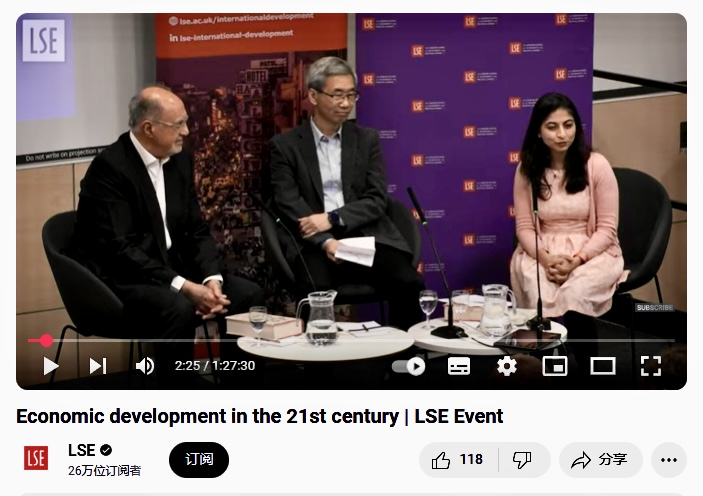
Task: Subscribe using the 订阅 button
Action: (199, 460)
